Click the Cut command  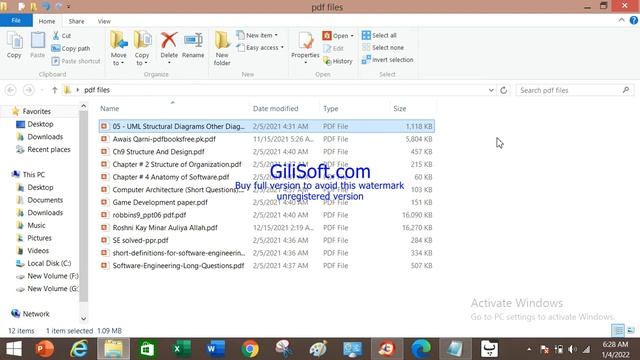(x=62, y=36)
